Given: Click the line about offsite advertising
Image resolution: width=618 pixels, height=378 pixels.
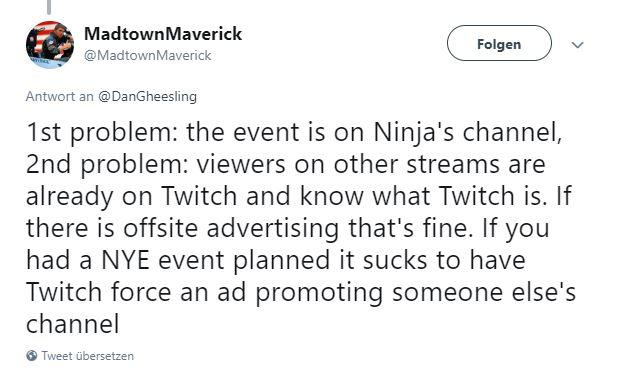Looking at the screenshot, I should pos(288,229).
